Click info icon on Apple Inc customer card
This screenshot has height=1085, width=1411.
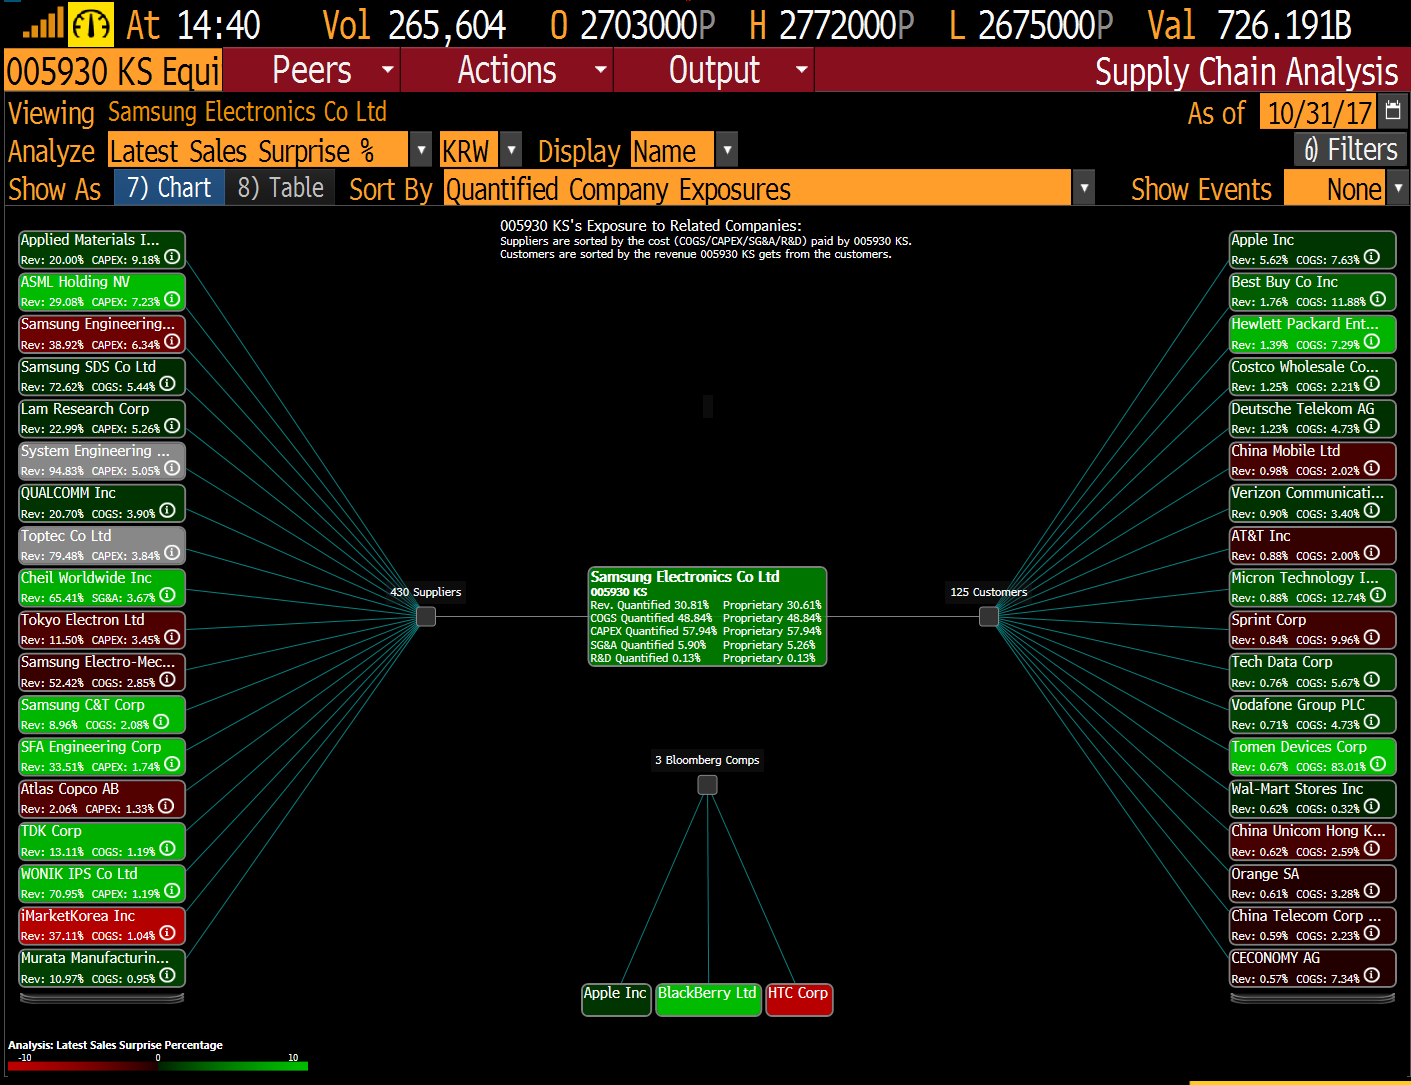click(1372, 257)
